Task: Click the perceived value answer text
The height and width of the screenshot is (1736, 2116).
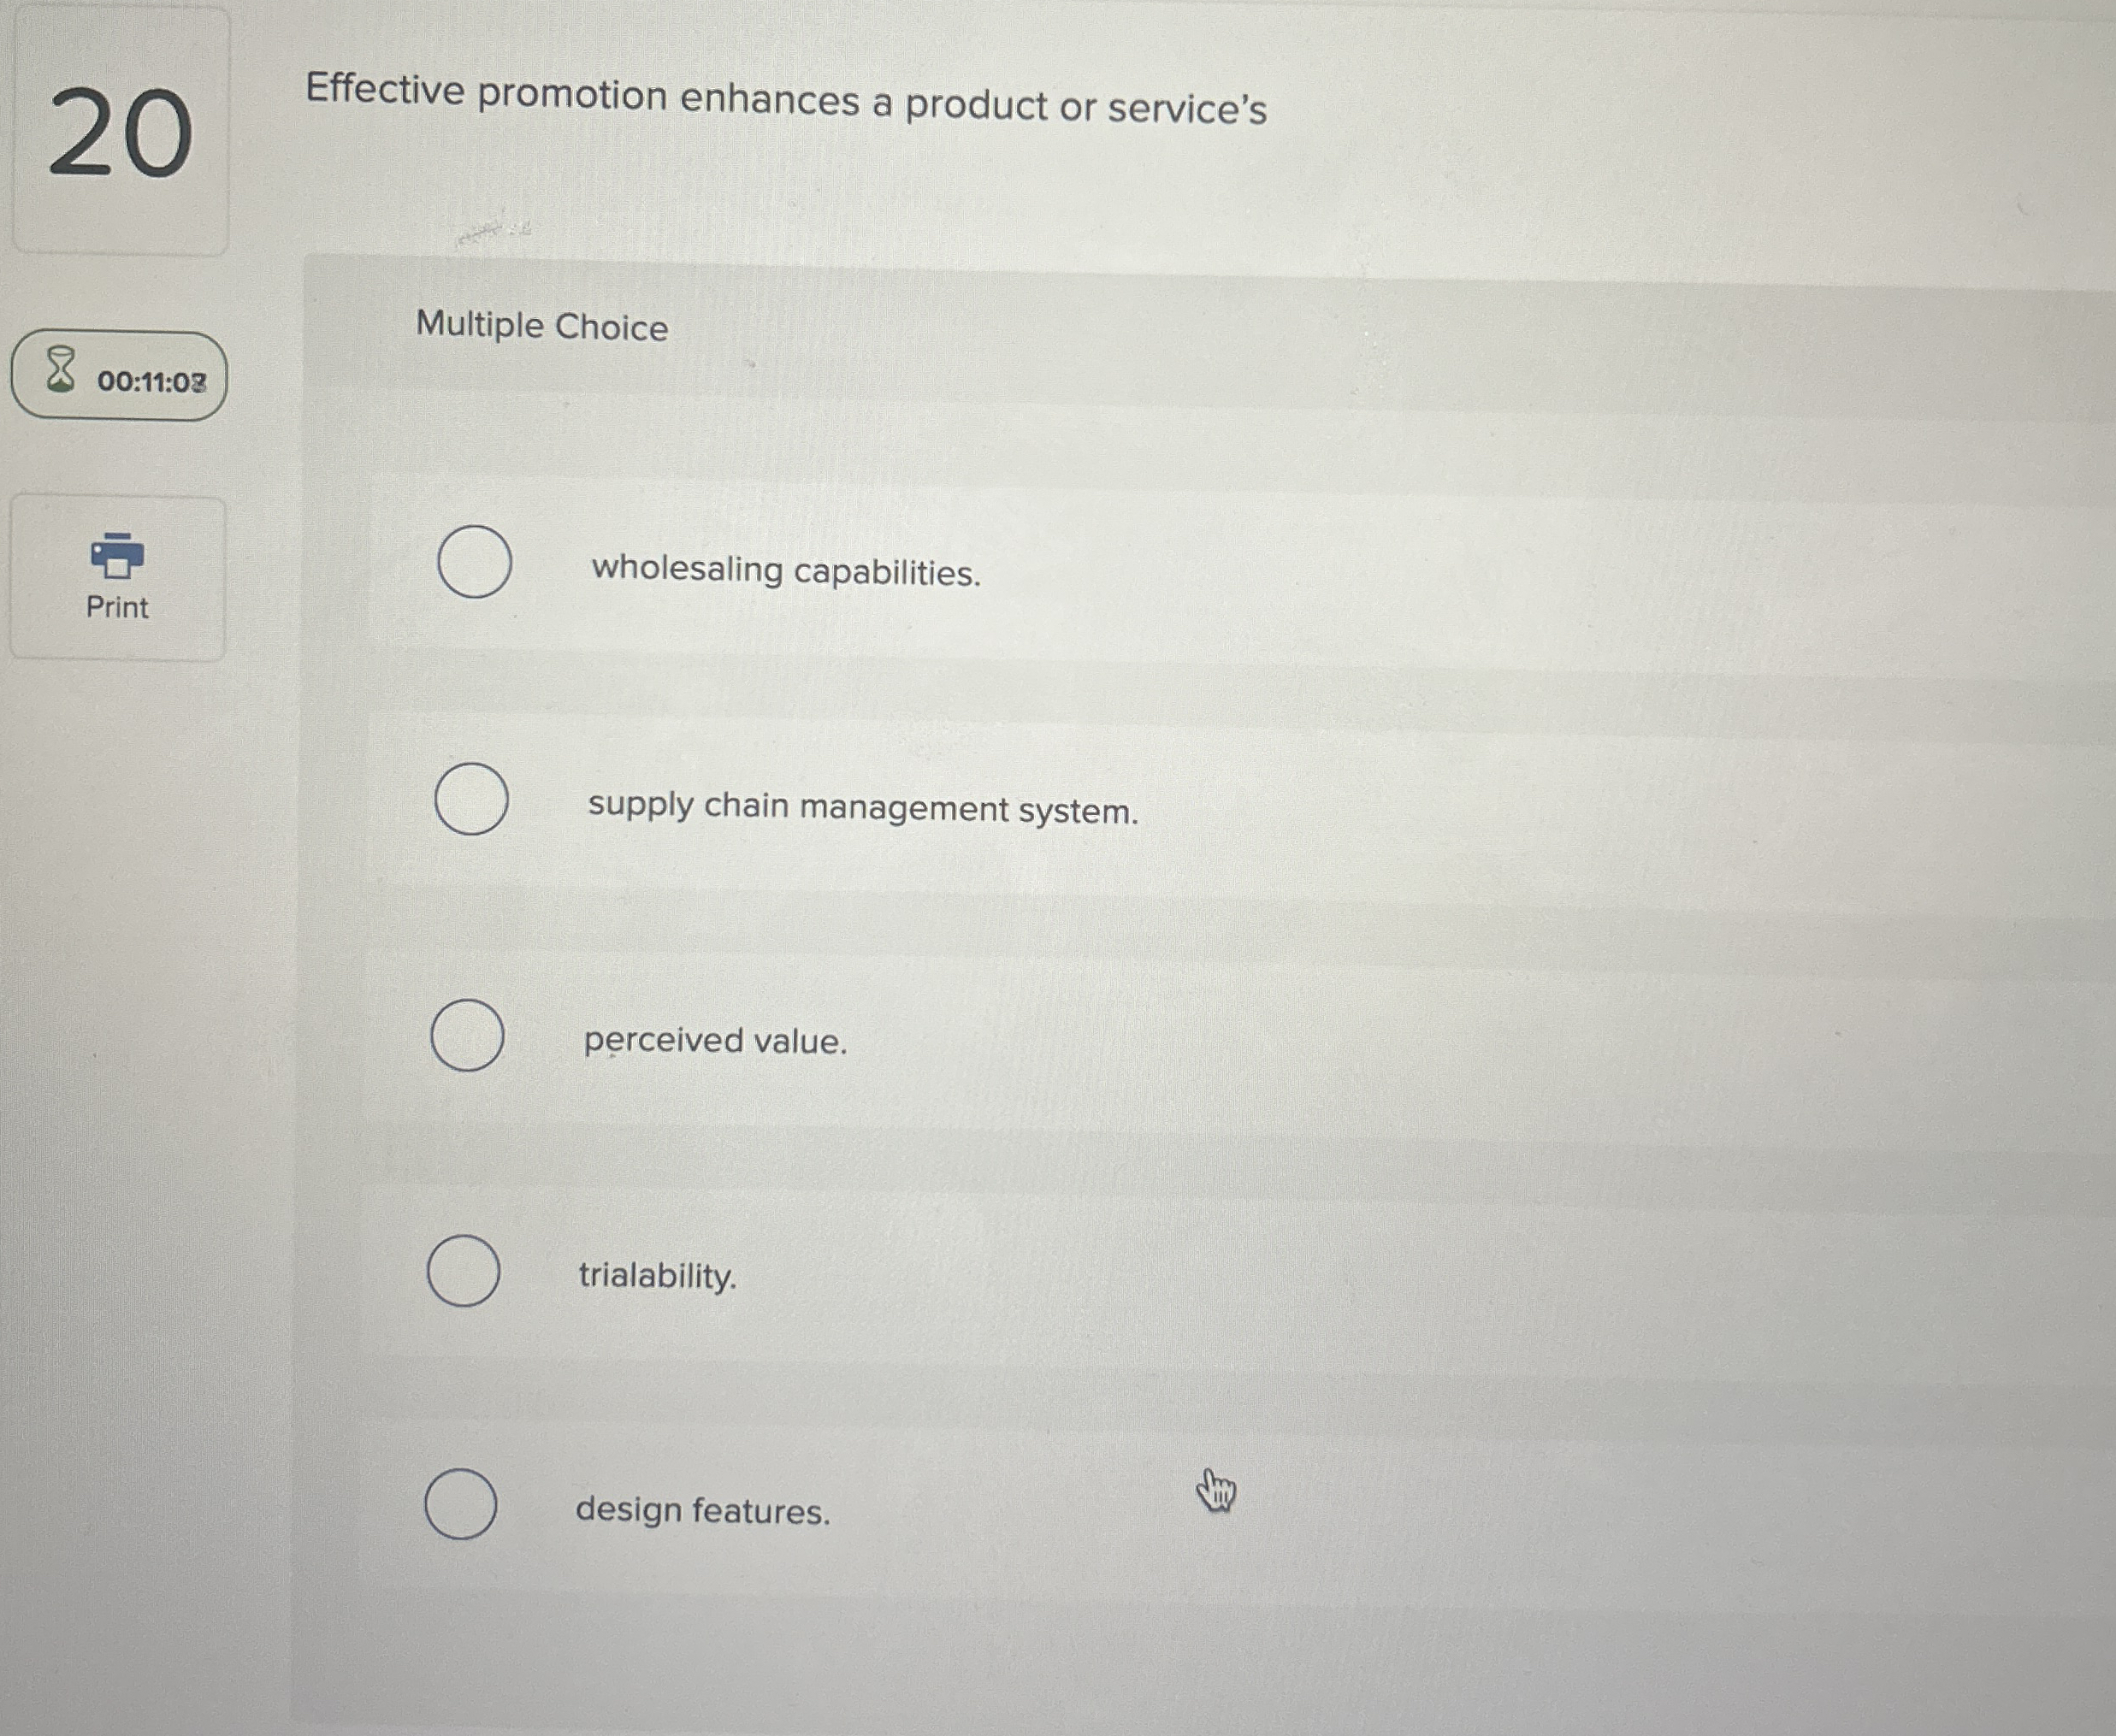Action: [714, 1042]
